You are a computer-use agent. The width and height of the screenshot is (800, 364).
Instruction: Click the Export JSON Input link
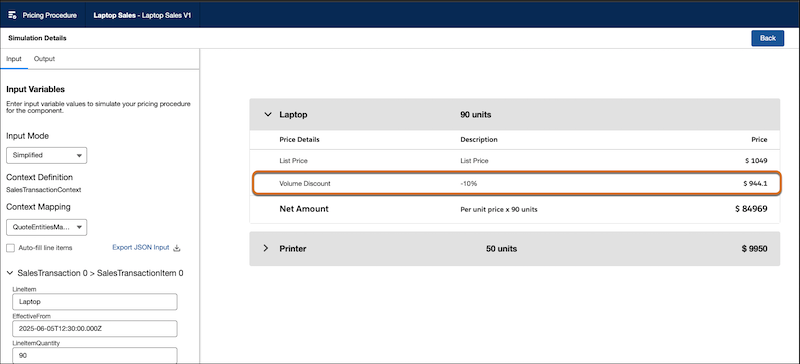pos(140,248)
